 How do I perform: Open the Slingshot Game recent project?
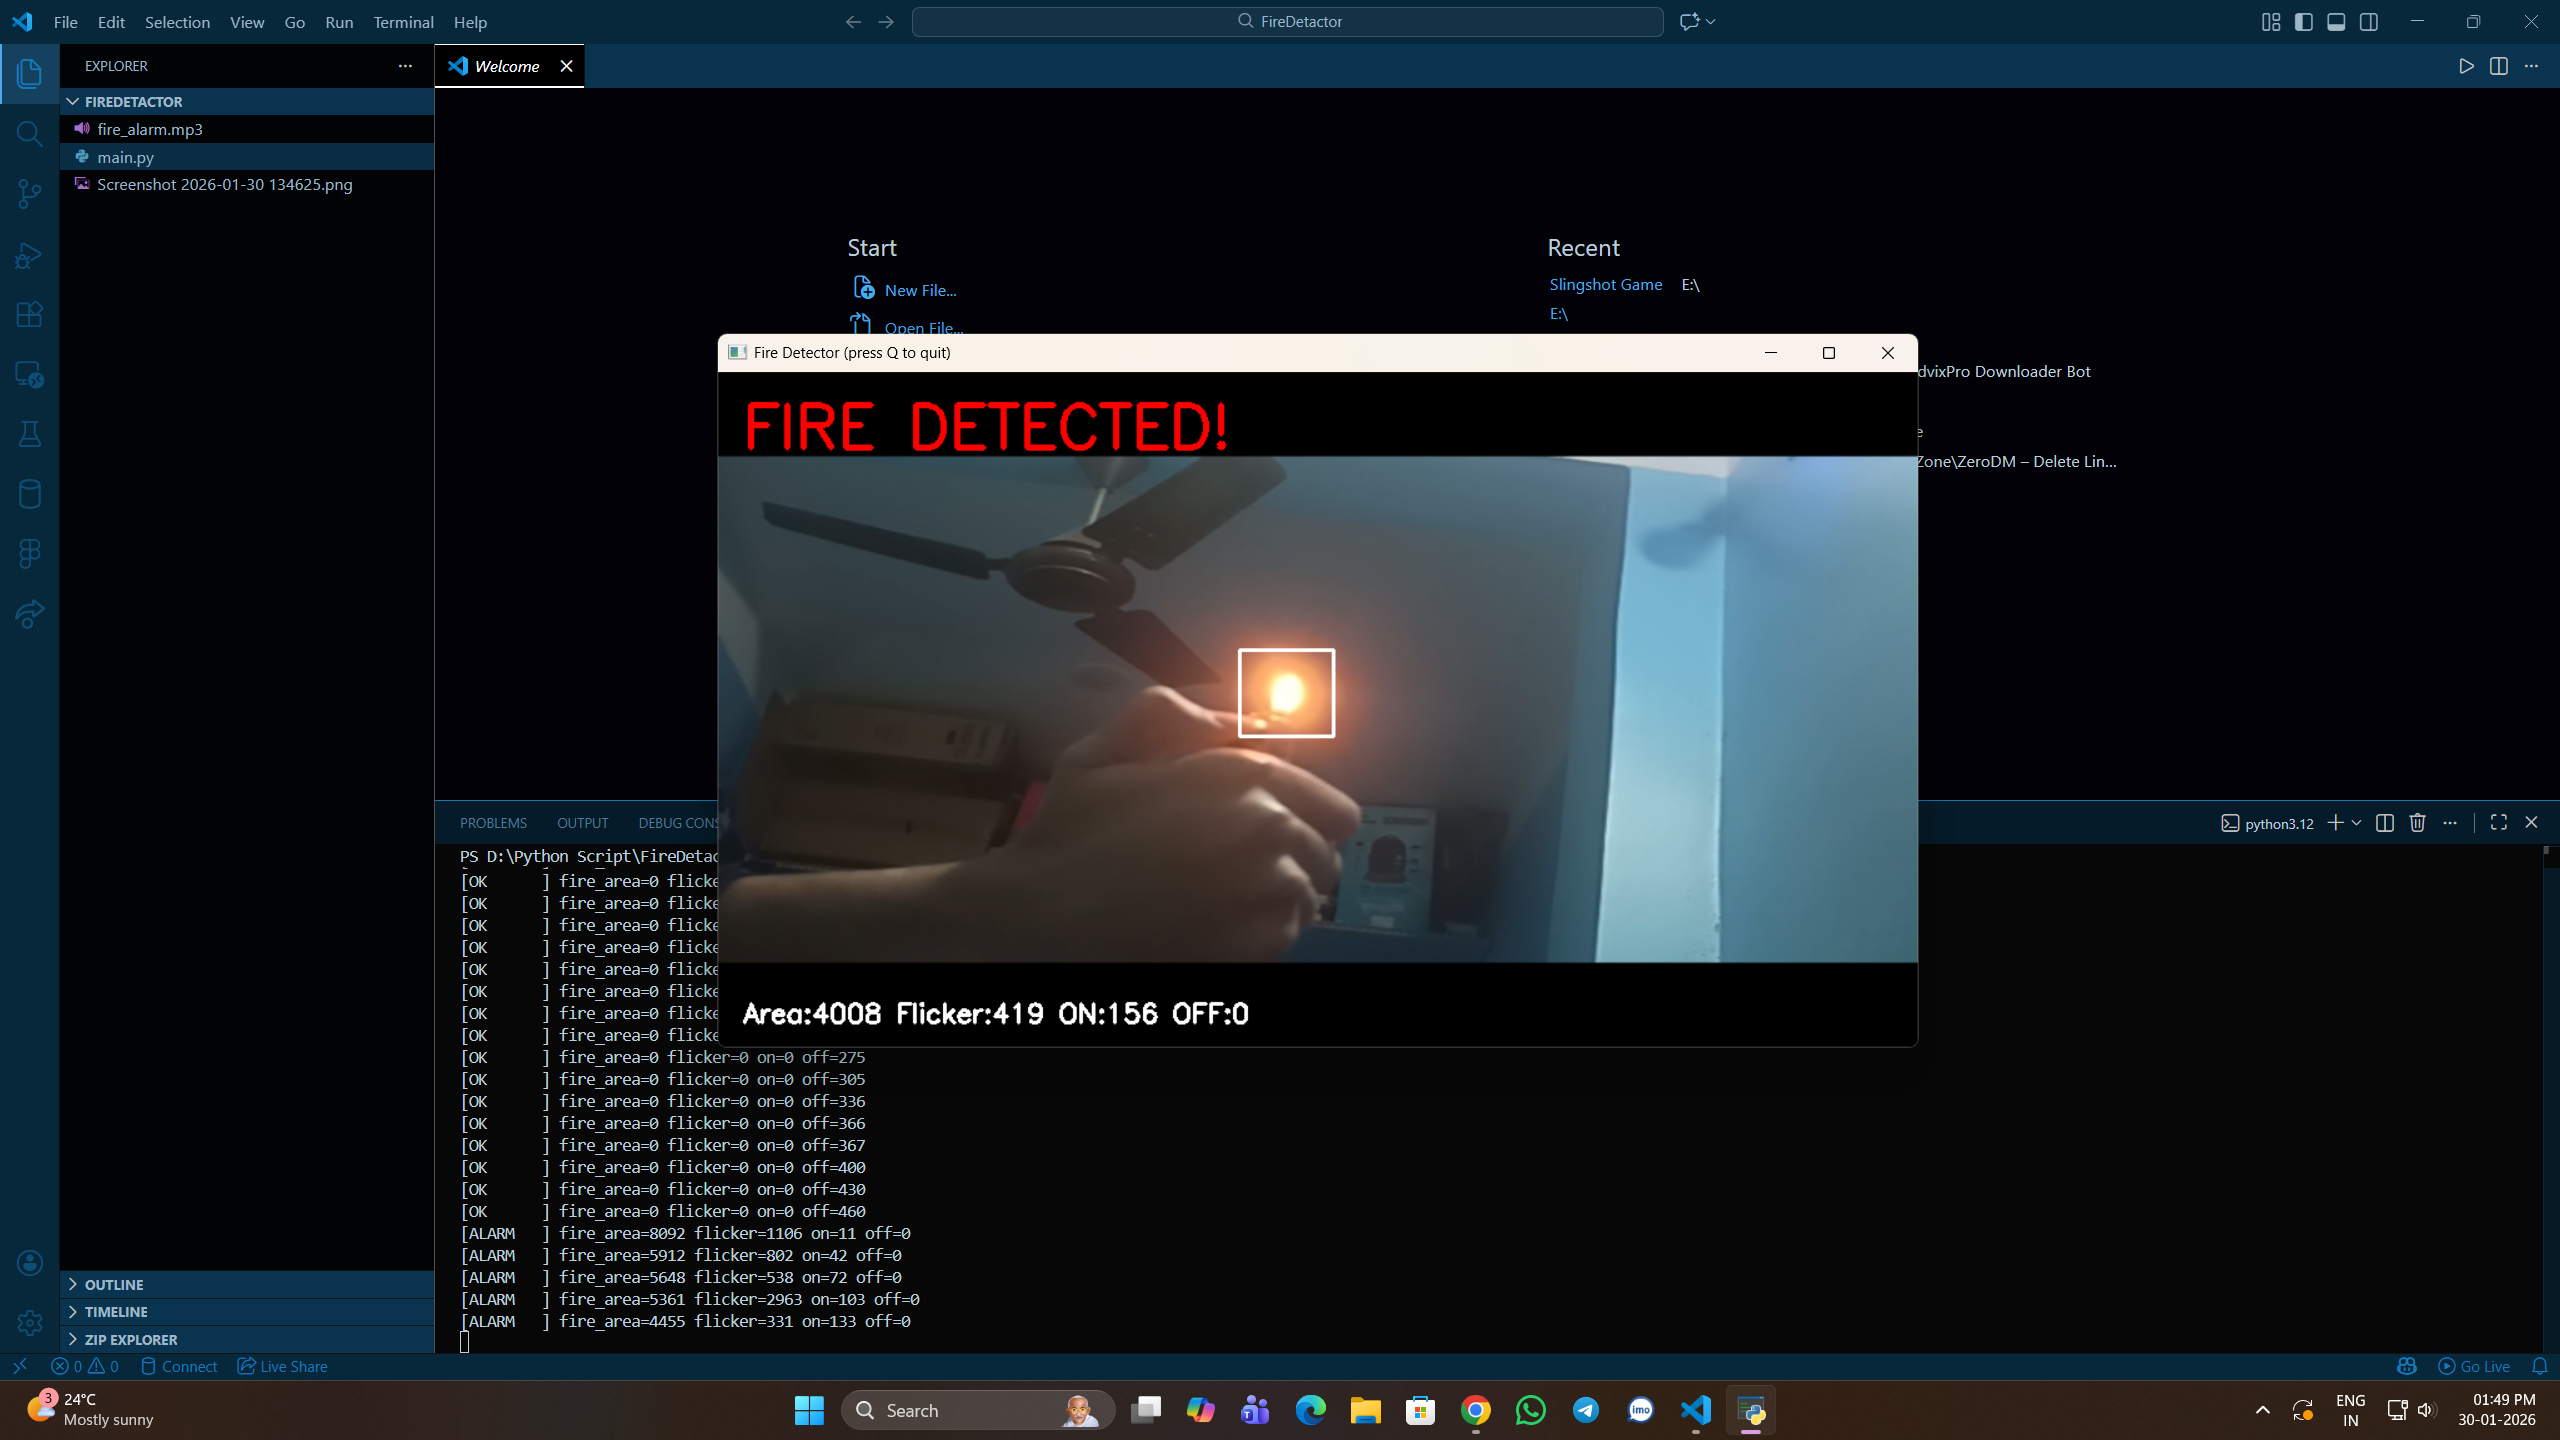click(x=1604, y=284)
